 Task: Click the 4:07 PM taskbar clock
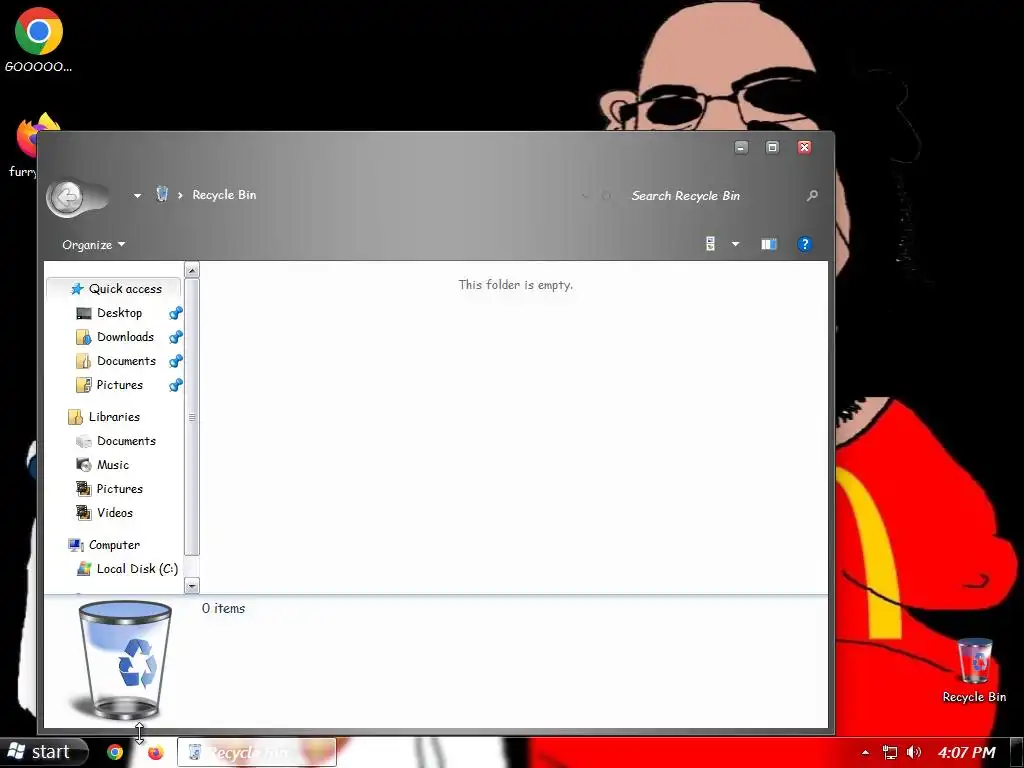[x=967, y=752]
